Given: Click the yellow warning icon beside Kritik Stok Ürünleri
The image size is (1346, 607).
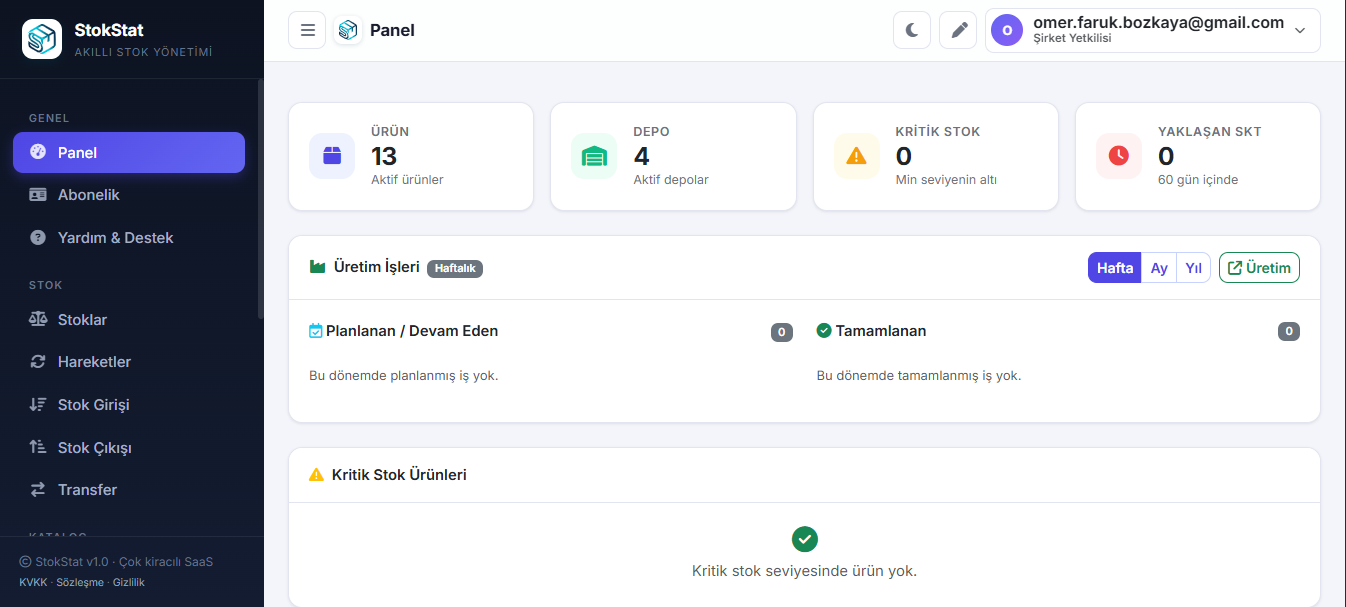Looking at the screenshot, I should tap(317, 475).
